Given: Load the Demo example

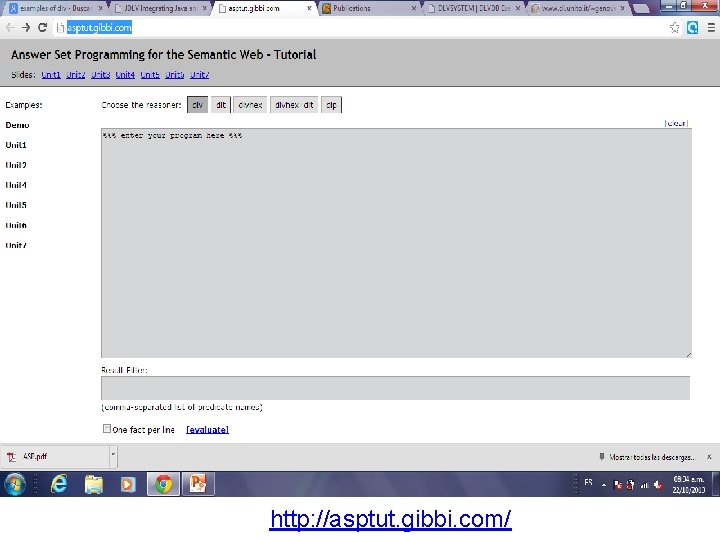Looking at the screenshot, I should click(x=17, y=125).
